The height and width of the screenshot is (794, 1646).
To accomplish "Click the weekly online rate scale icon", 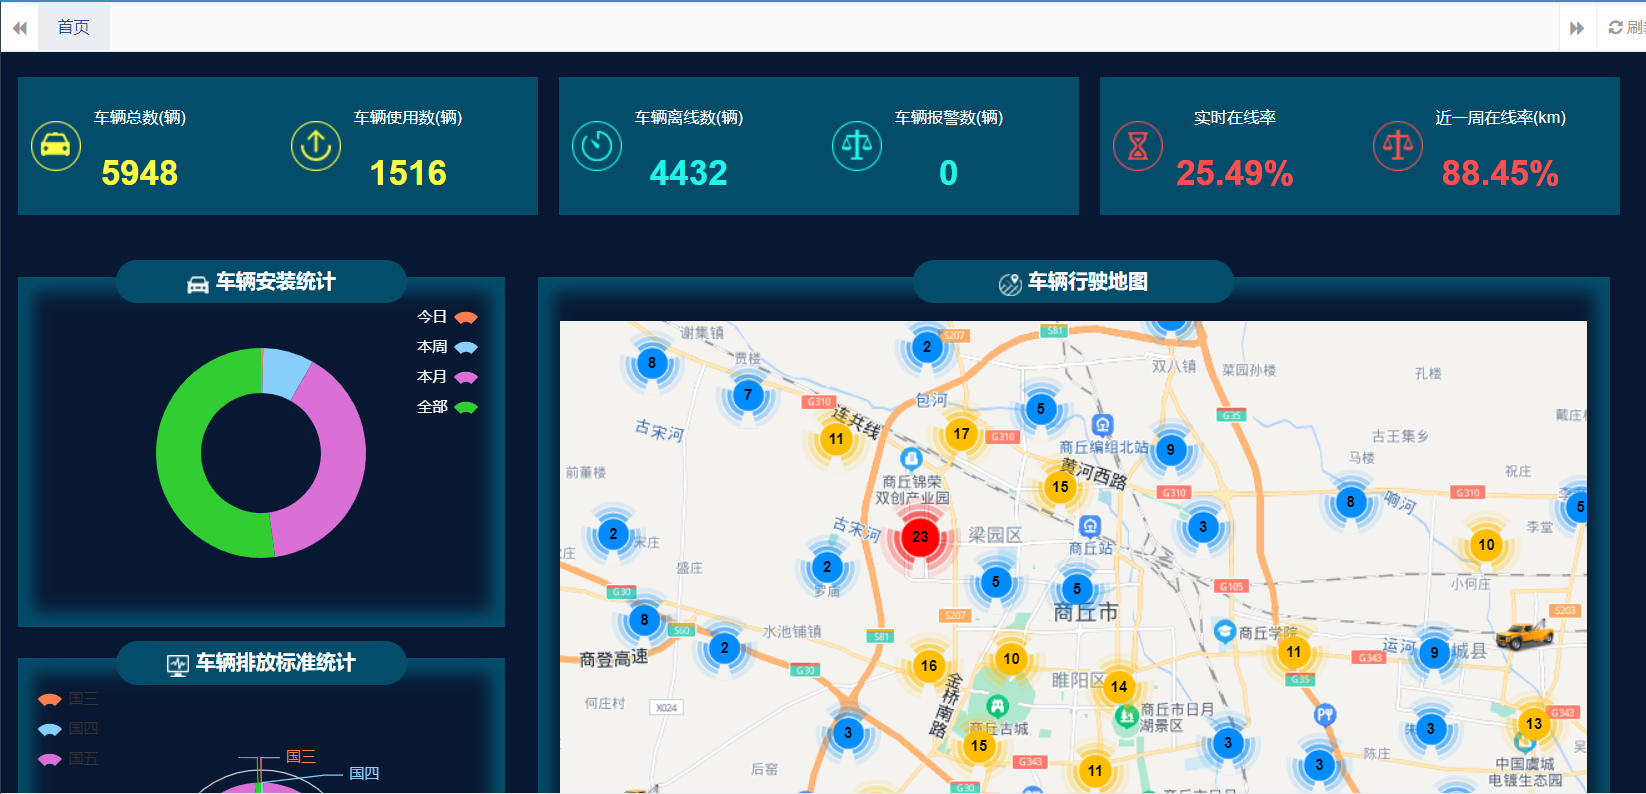I will click(1398, 146).
